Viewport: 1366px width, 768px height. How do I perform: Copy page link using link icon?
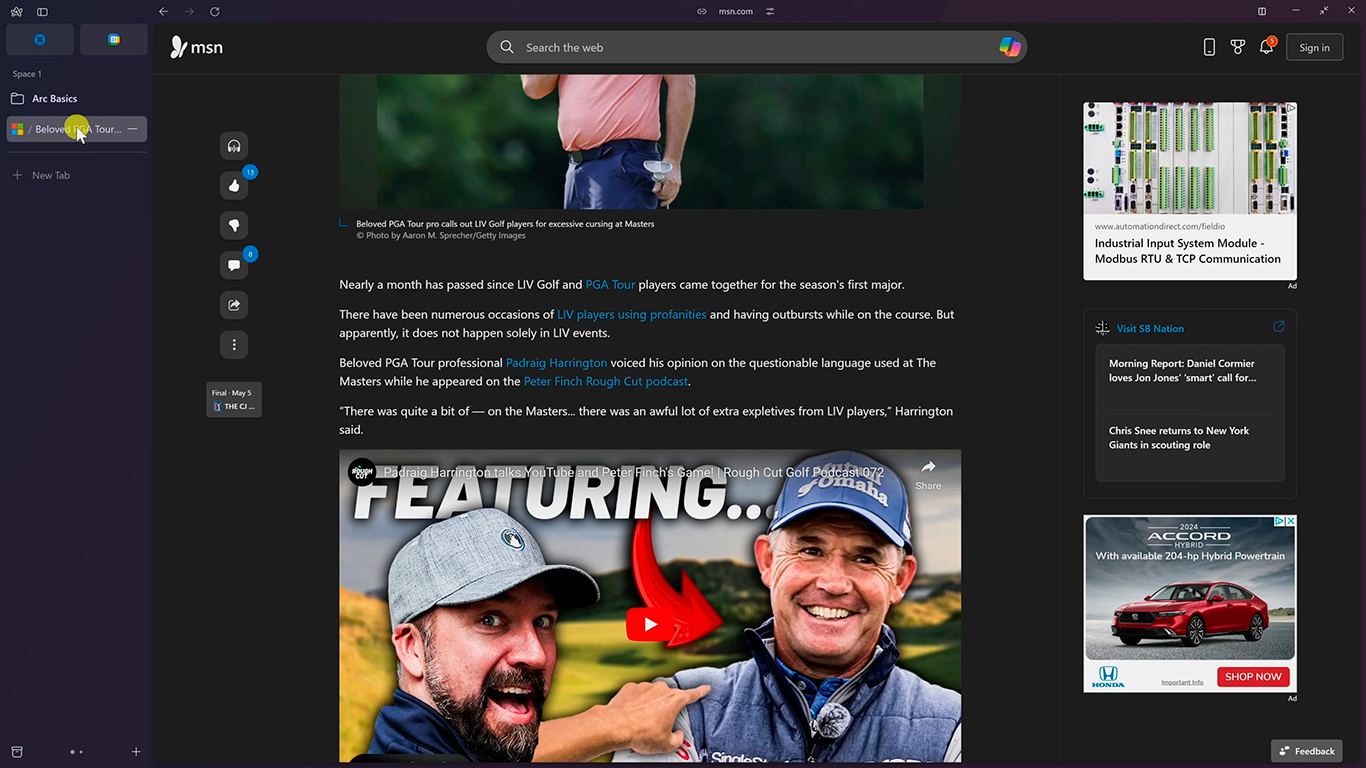pos(702,11)
